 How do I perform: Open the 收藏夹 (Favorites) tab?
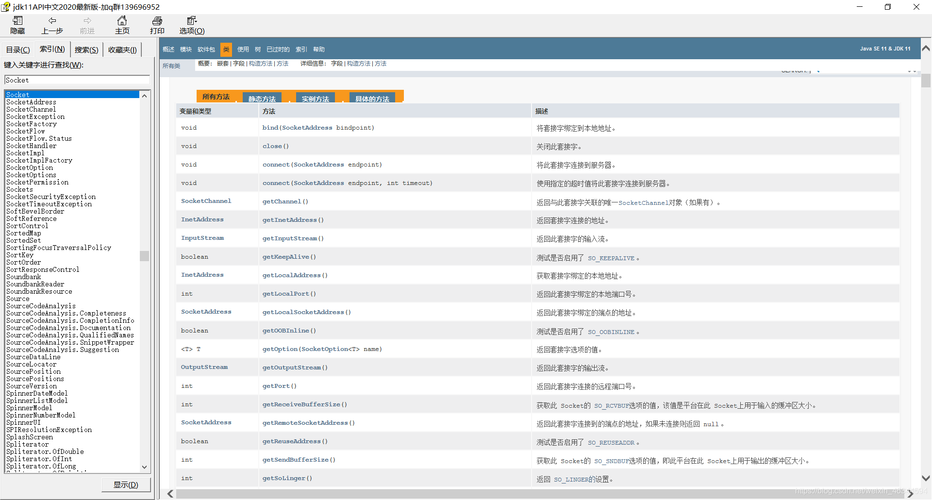(122, 49)
